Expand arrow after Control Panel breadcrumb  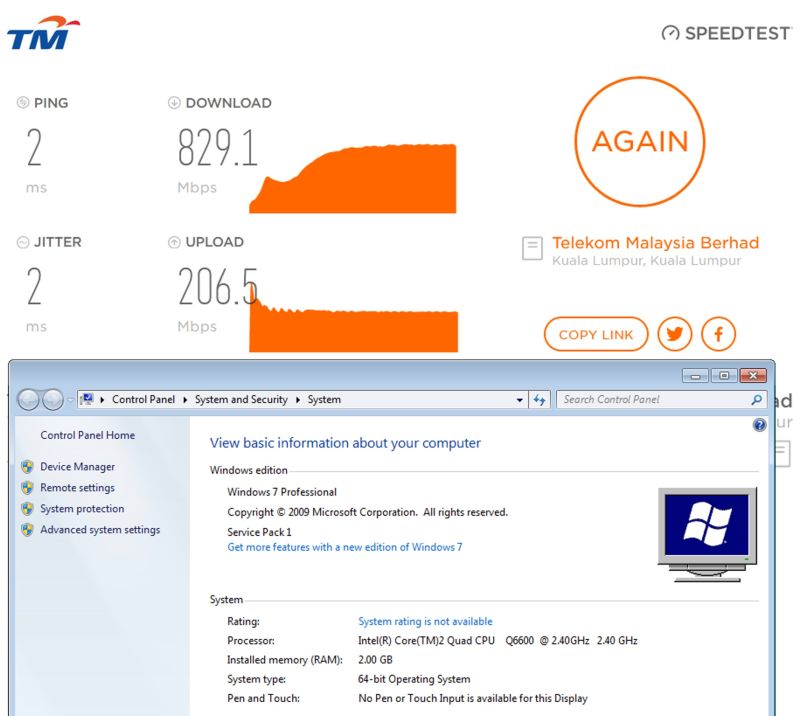point(185,400)
